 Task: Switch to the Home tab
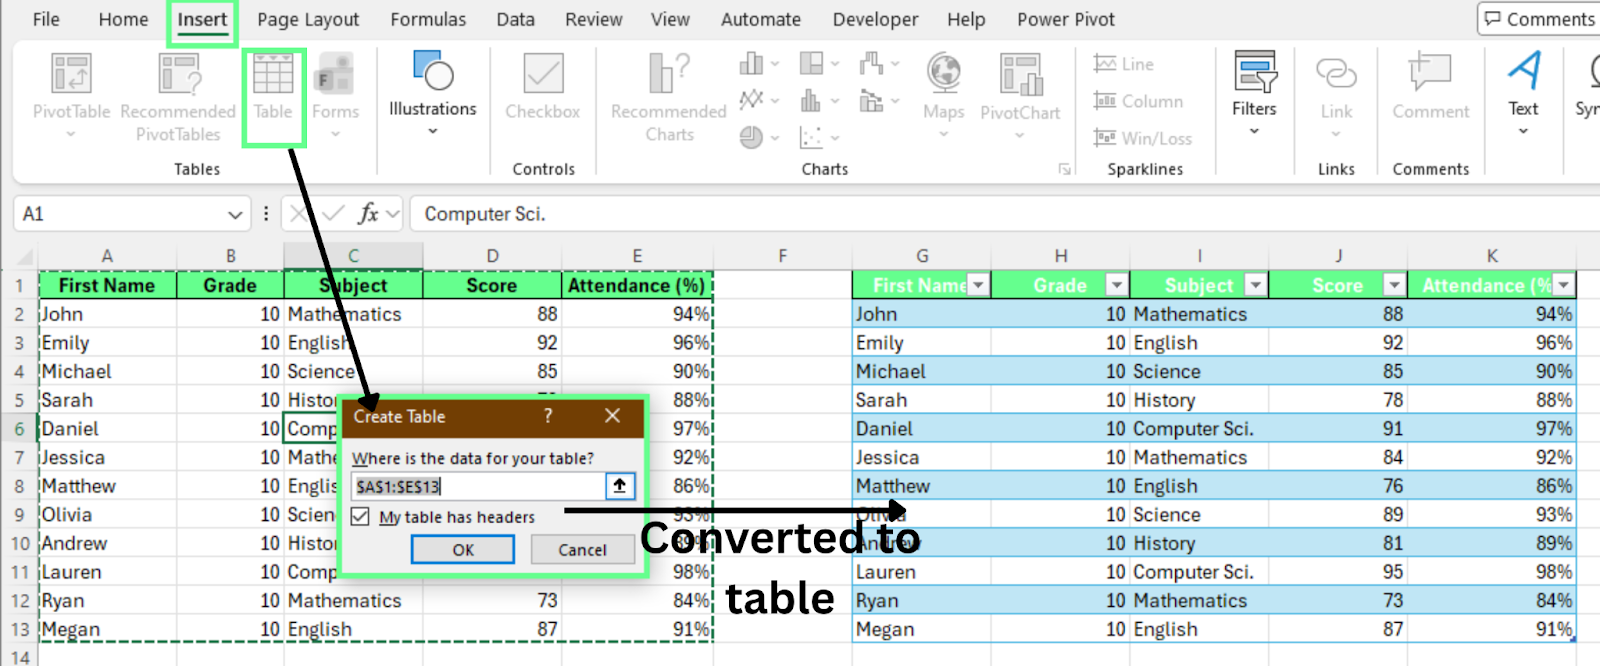click(x=123, y=19)
